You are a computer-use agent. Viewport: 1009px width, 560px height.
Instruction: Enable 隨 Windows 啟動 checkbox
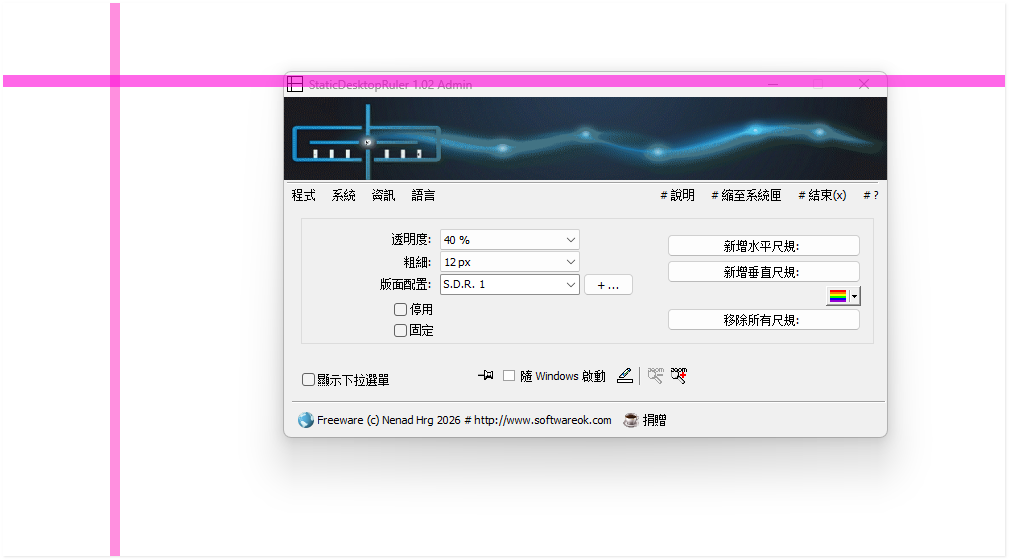pos(509,375)
